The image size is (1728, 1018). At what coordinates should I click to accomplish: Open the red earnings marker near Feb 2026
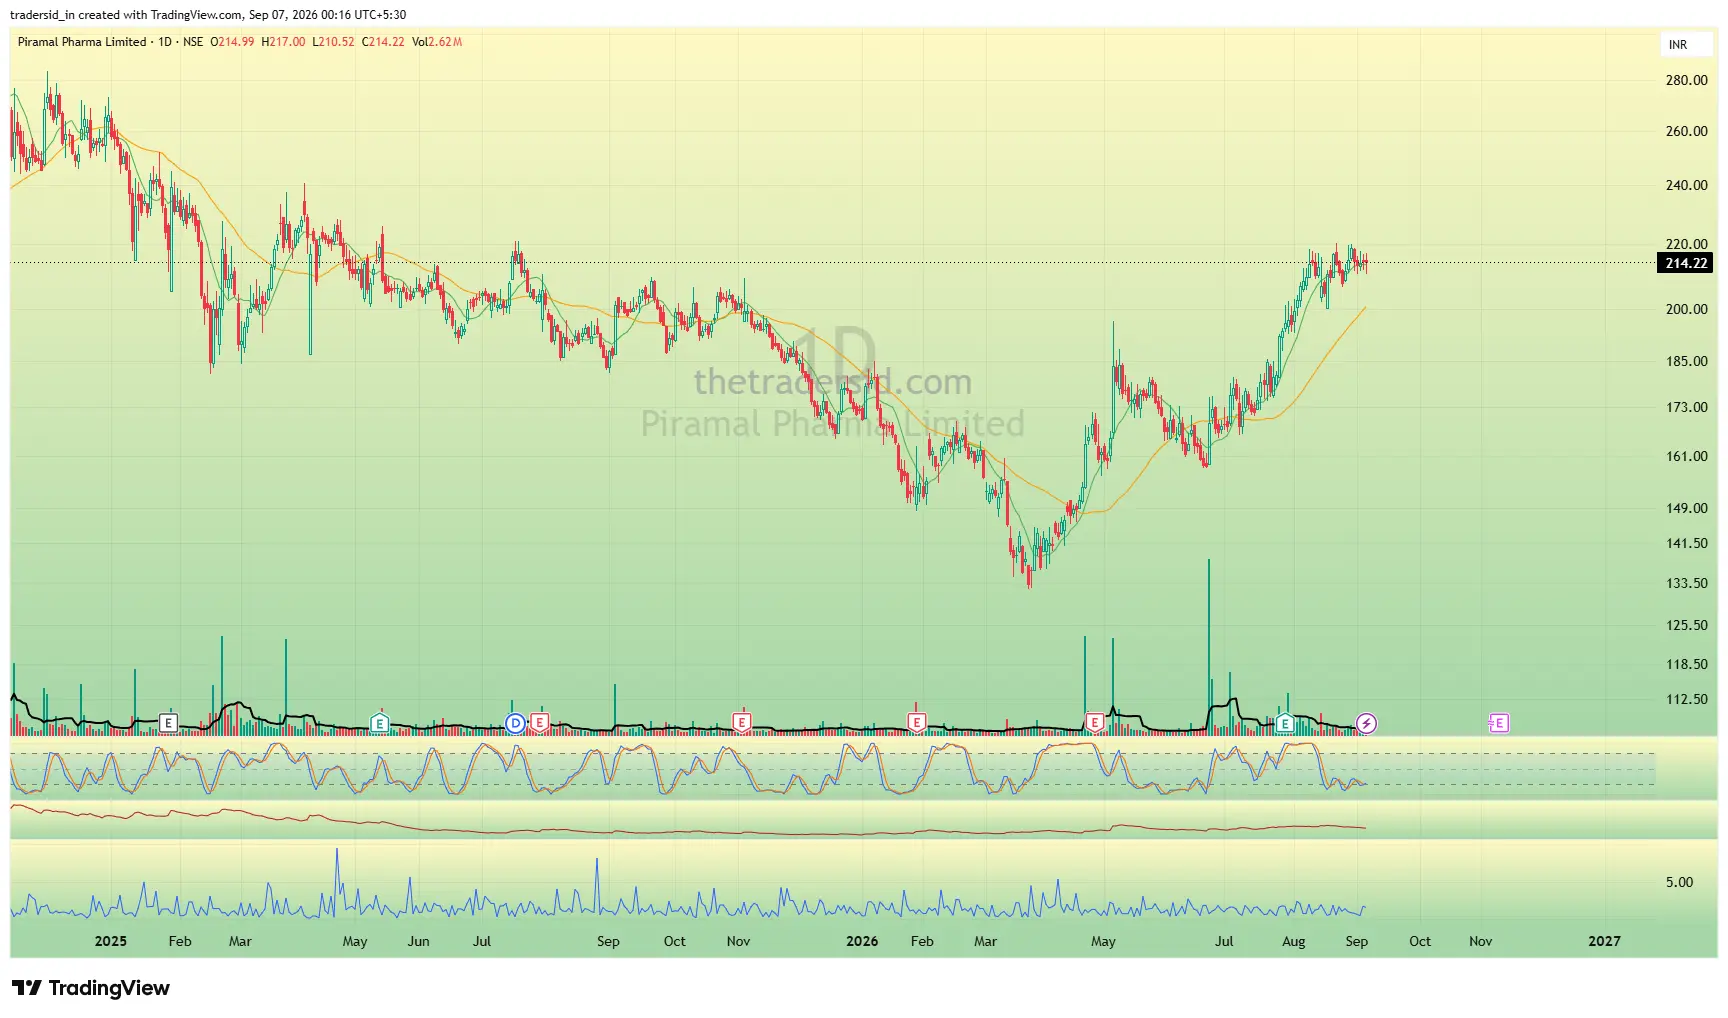click(916, 722)
